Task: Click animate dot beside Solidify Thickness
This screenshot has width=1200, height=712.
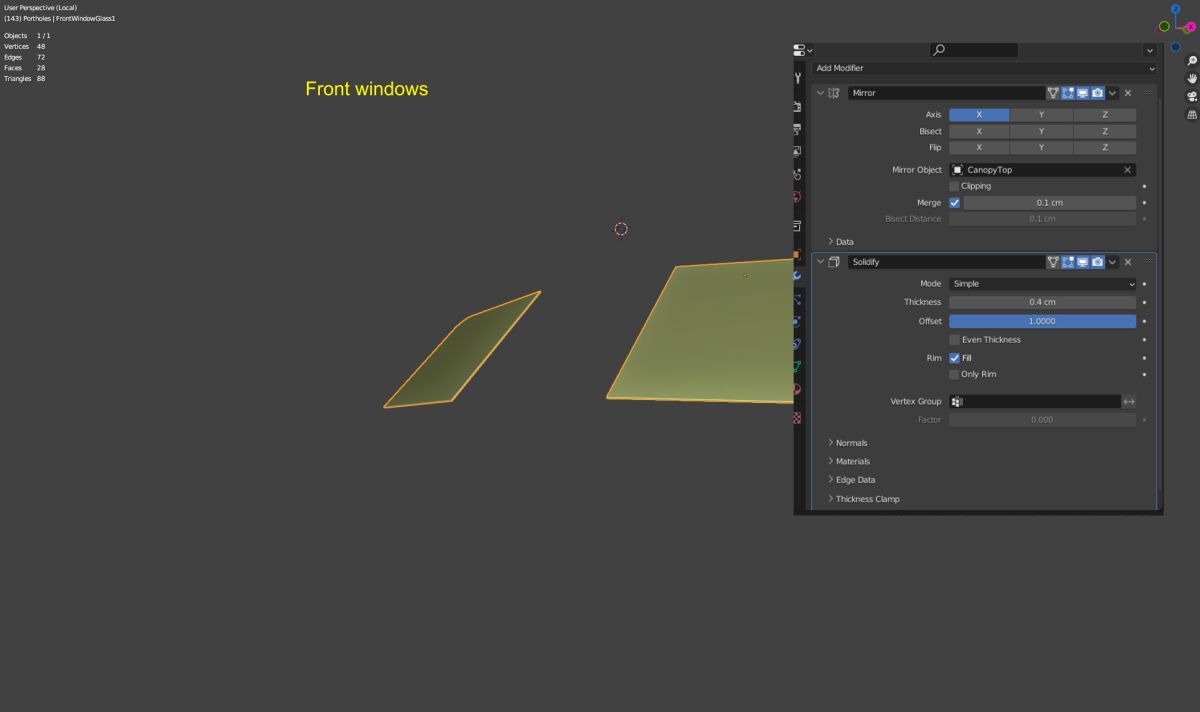Action: point(1144,302)
